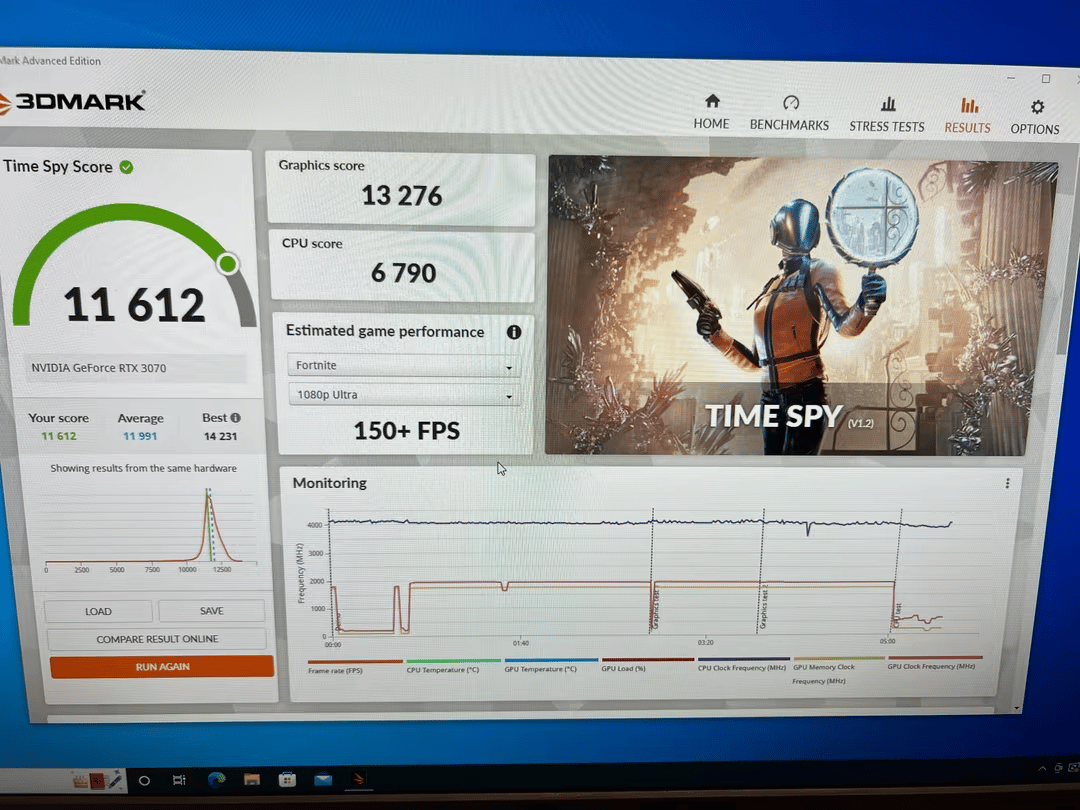Click the HOME tab label
The width and height of the screenshot is (1080, 810).
pos(712,124)
